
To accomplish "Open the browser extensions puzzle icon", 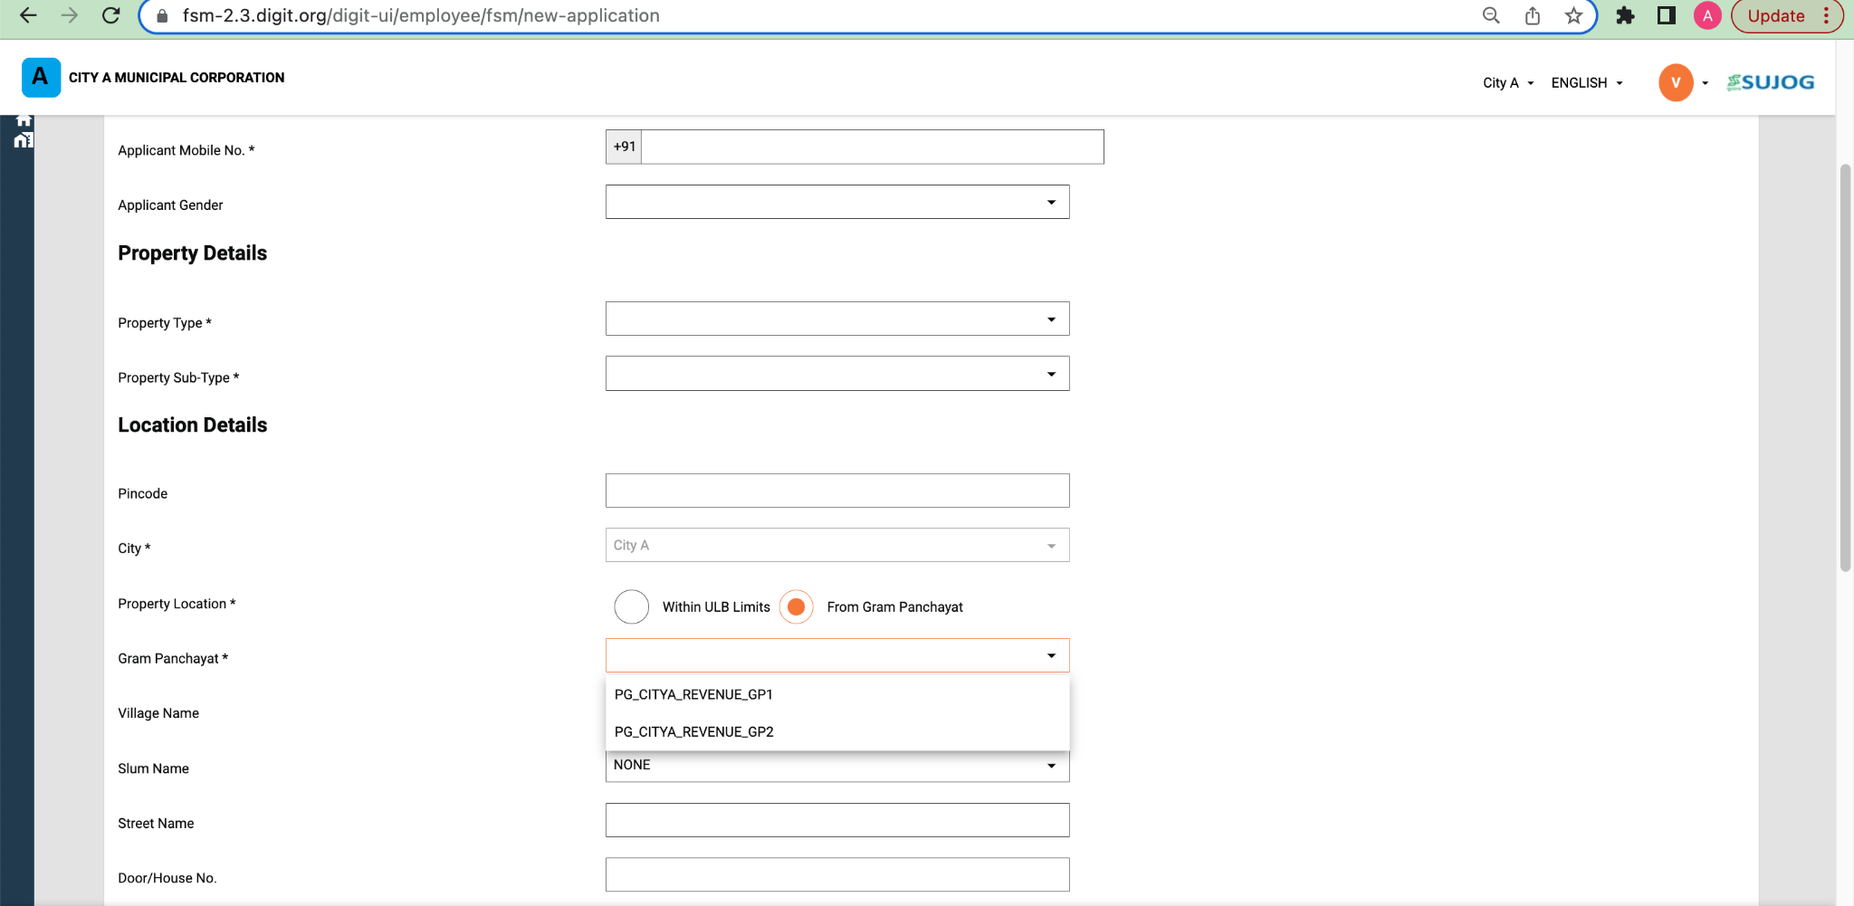I will pos(1625,15).
